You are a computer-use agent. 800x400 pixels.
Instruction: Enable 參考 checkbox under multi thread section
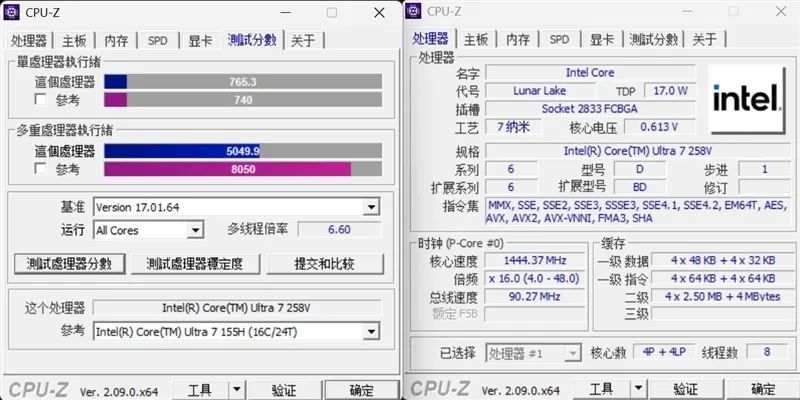tap(40, 169)
